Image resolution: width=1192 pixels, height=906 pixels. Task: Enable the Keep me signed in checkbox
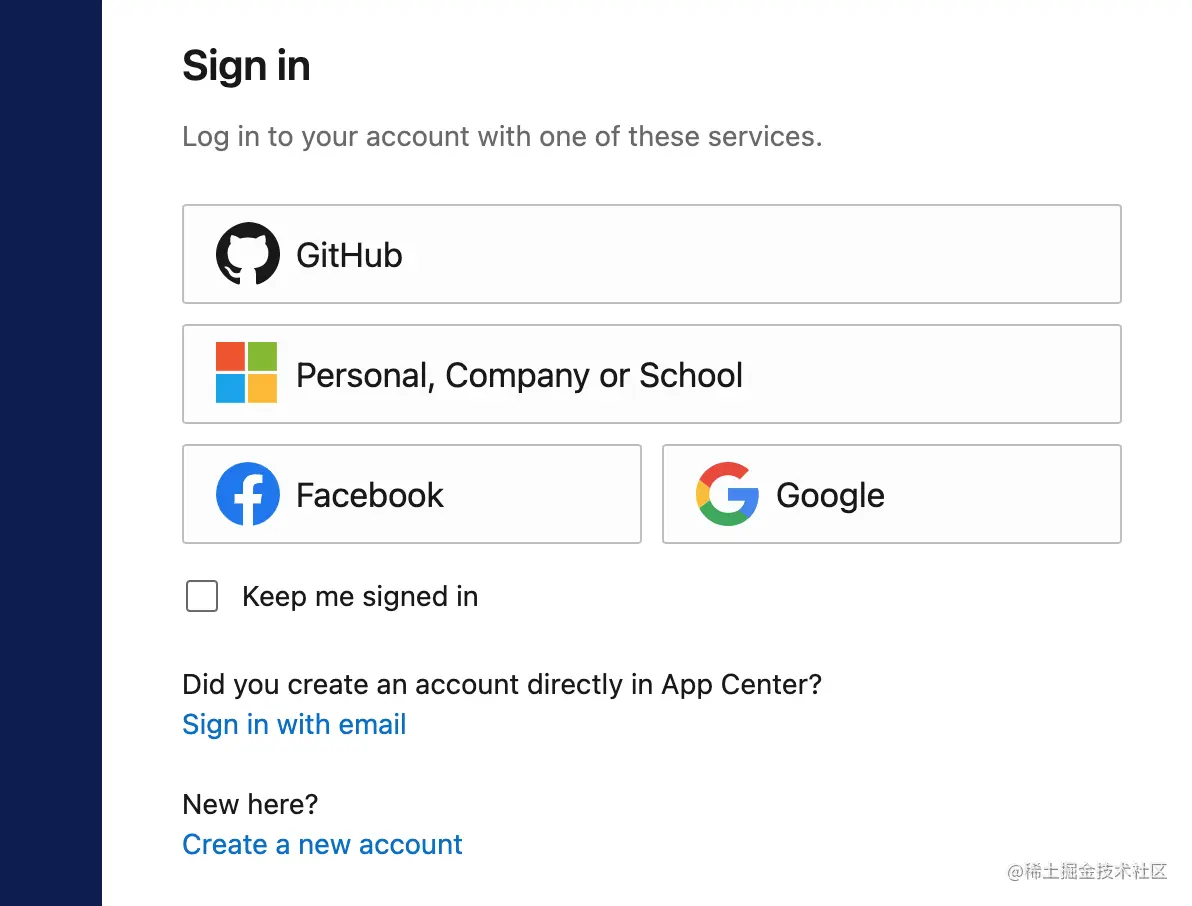[x=202, y=596]
